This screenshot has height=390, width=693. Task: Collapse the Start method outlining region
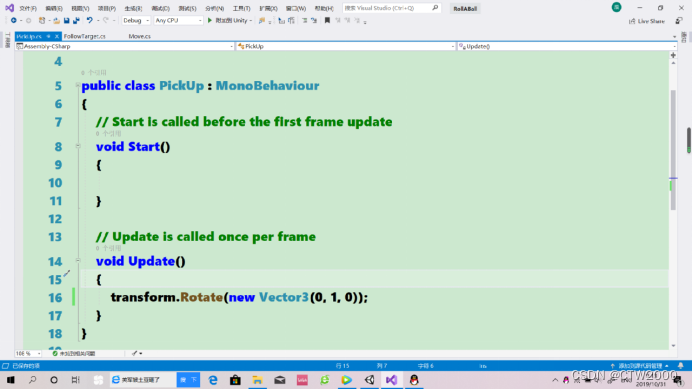coord(78,145)
